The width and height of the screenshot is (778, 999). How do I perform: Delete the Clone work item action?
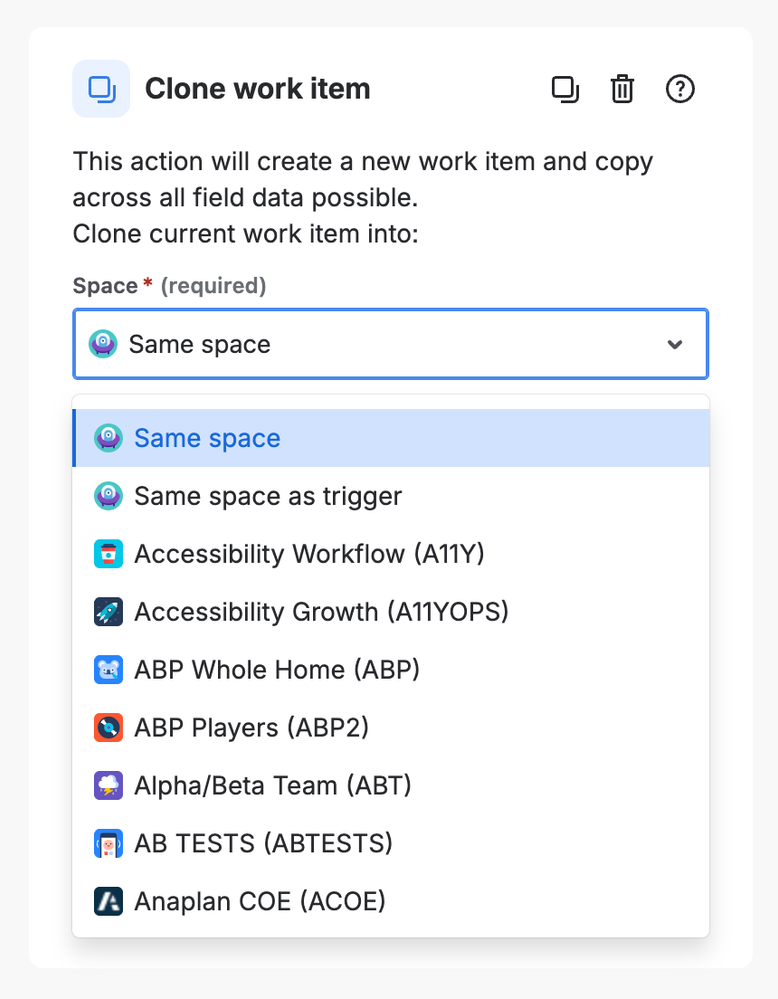[x=622, y=89]
